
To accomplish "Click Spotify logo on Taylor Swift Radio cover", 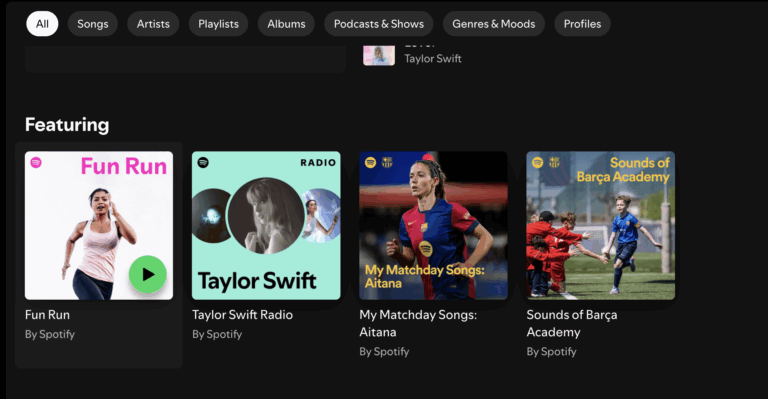I will coord(203,163).
